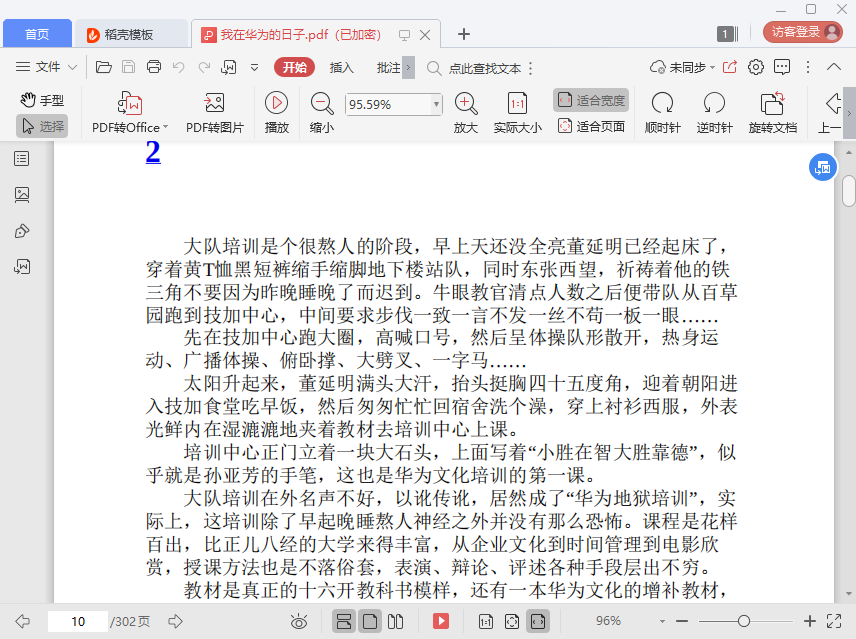
Task: Click PDF转图片 conversion tool
Action: click(215, 112)
